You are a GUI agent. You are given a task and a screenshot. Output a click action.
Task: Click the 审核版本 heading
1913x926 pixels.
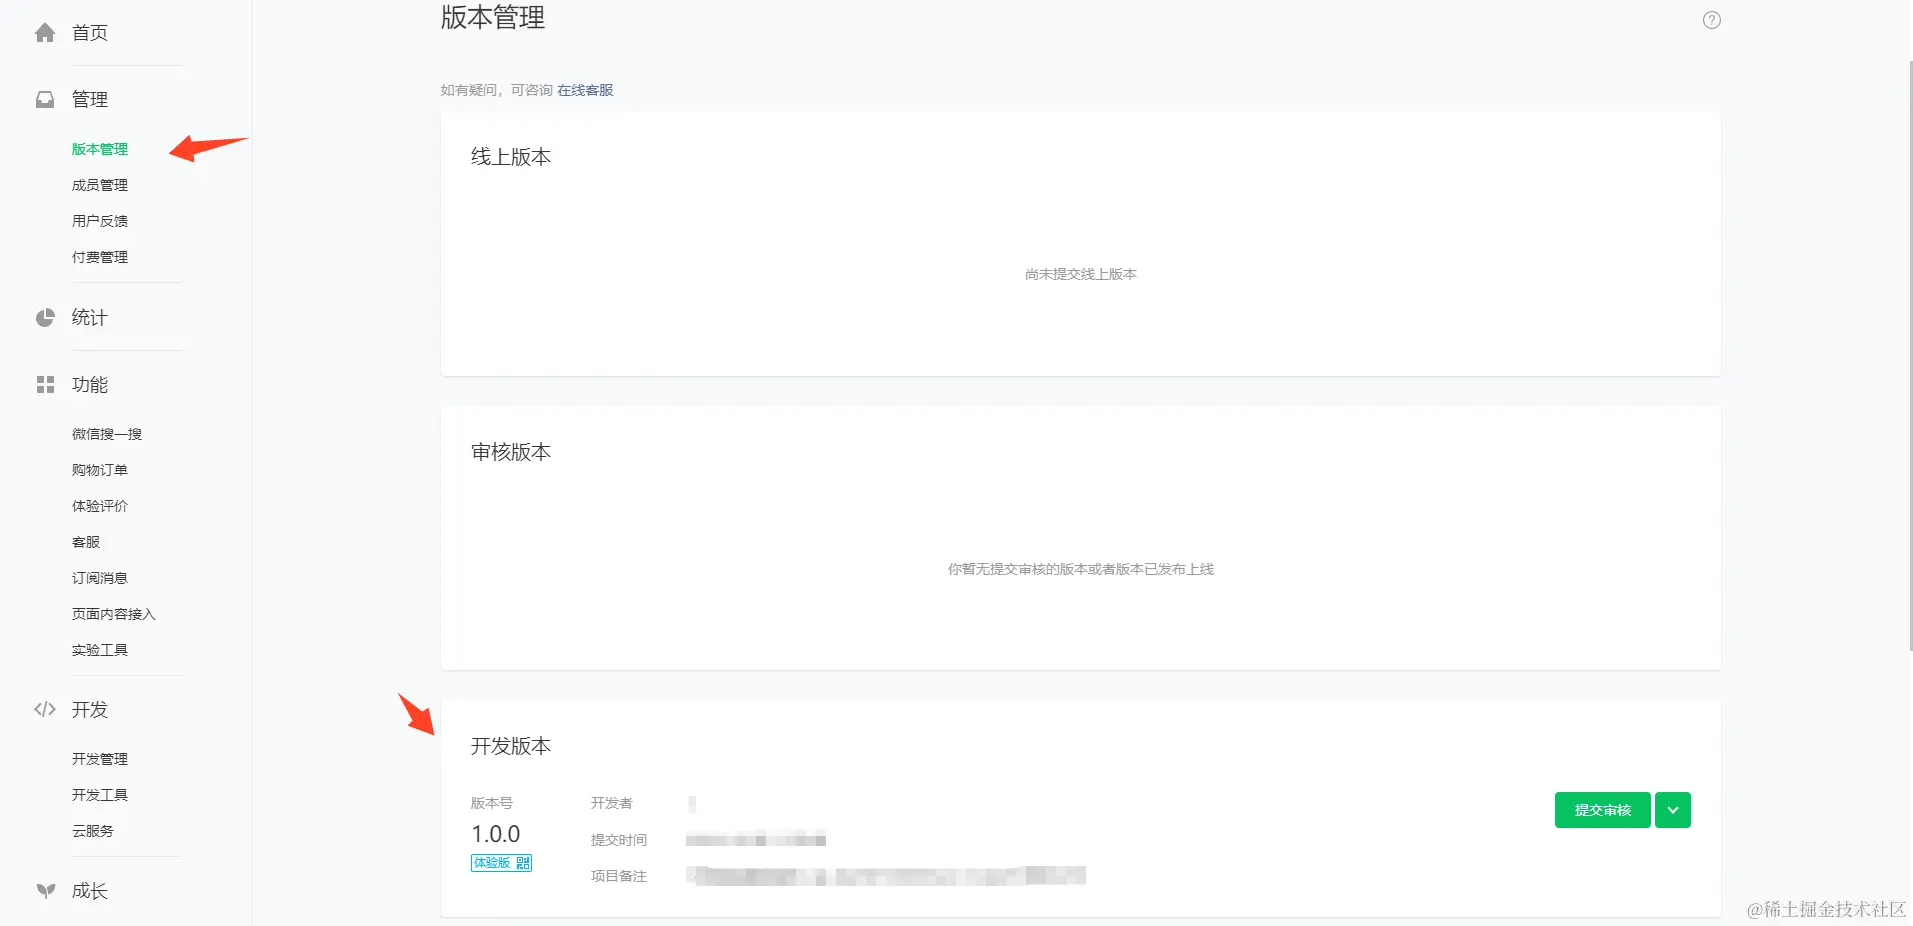[511, 452]
